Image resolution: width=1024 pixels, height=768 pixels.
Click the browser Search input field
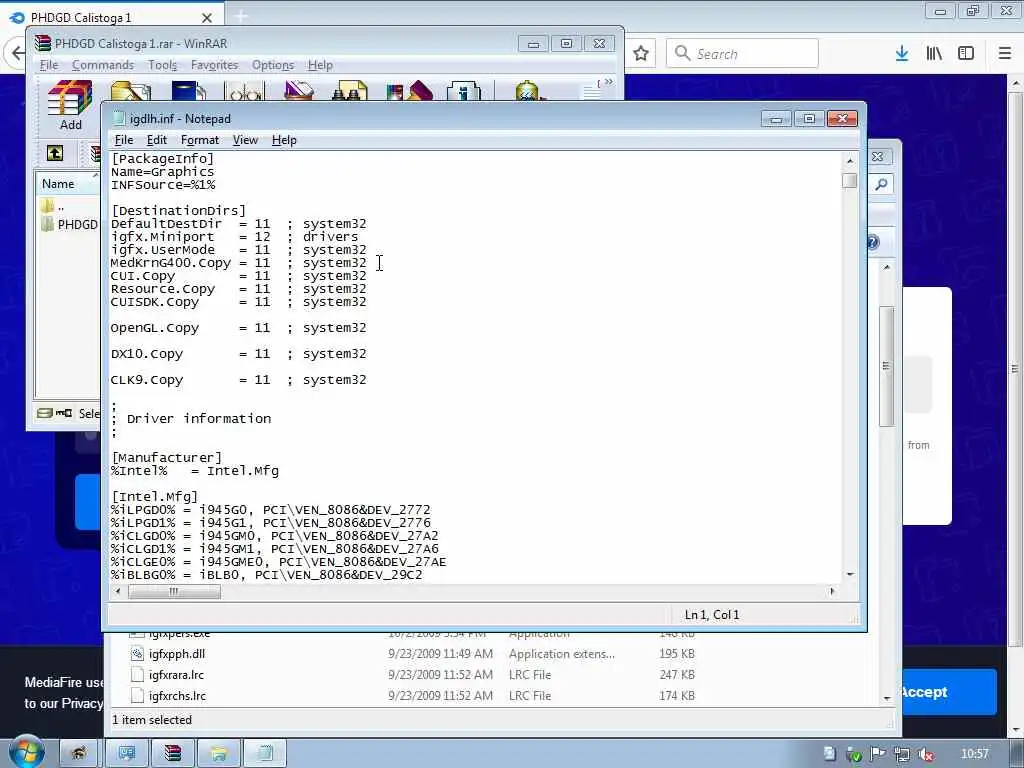click(742, 54)
